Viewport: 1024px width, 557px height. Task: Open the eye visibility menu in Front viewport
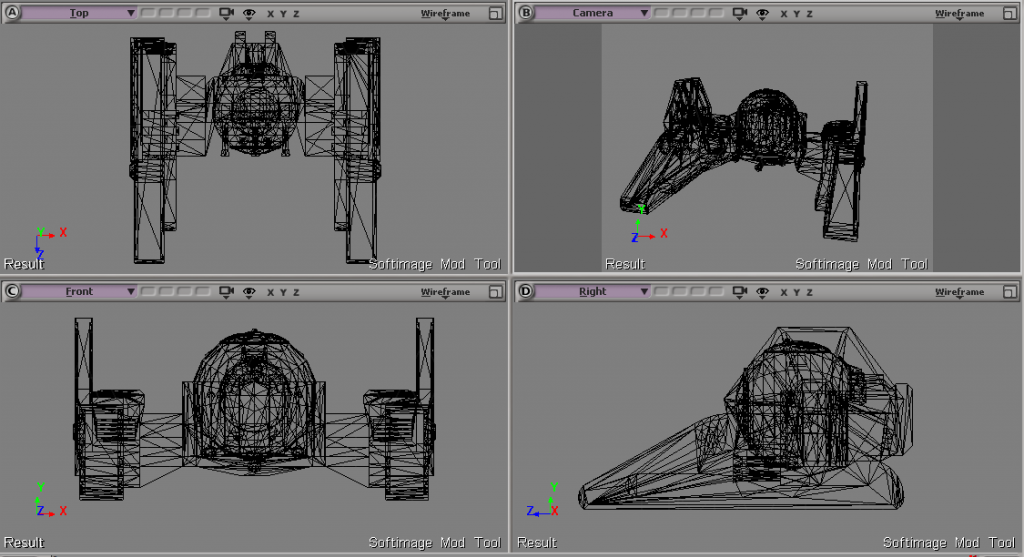249,293
